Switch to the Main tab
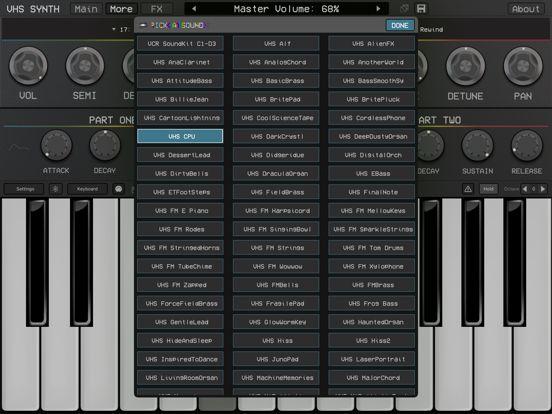The width and height of the screenshot is (552, 414). [86, 9]
